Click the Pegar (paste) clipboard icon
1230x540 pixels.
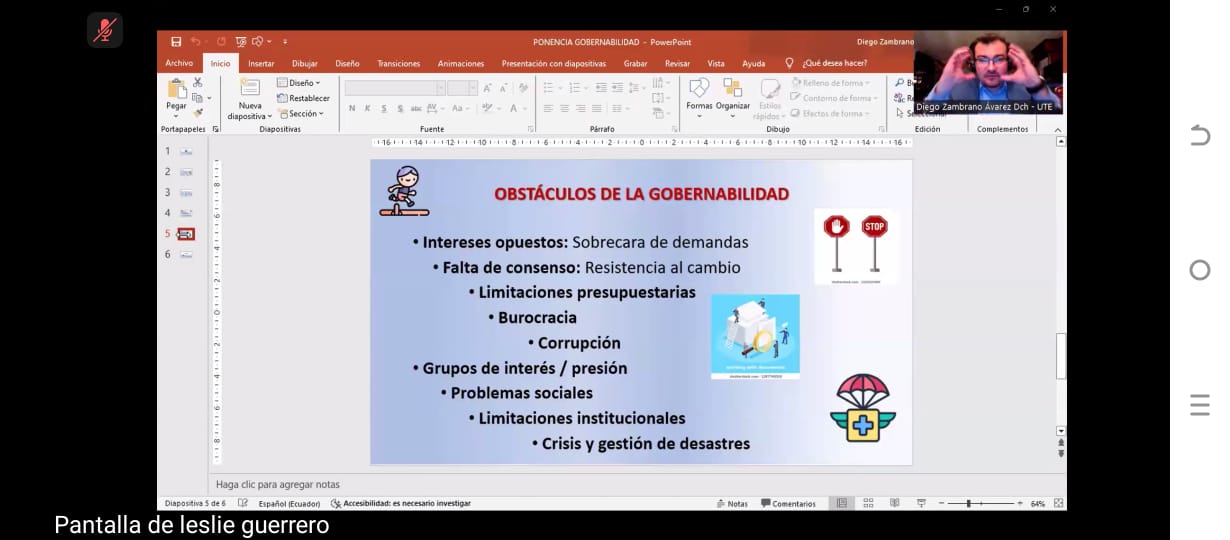click(x=177, y=93)
